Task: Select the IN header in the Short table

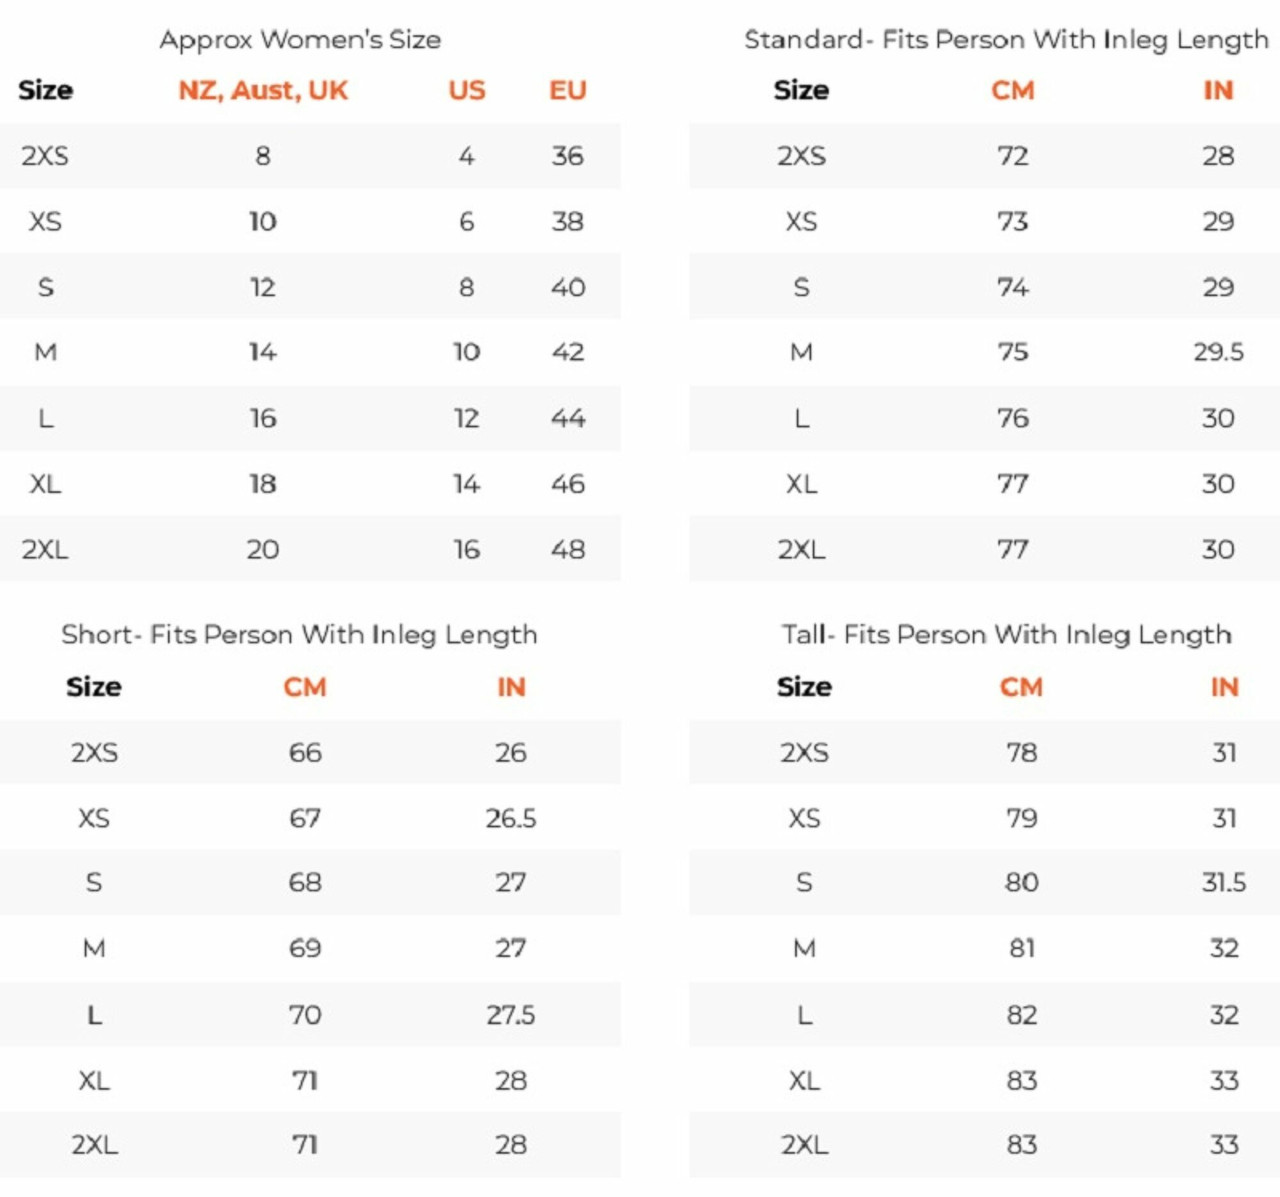Action: (510, 688)
